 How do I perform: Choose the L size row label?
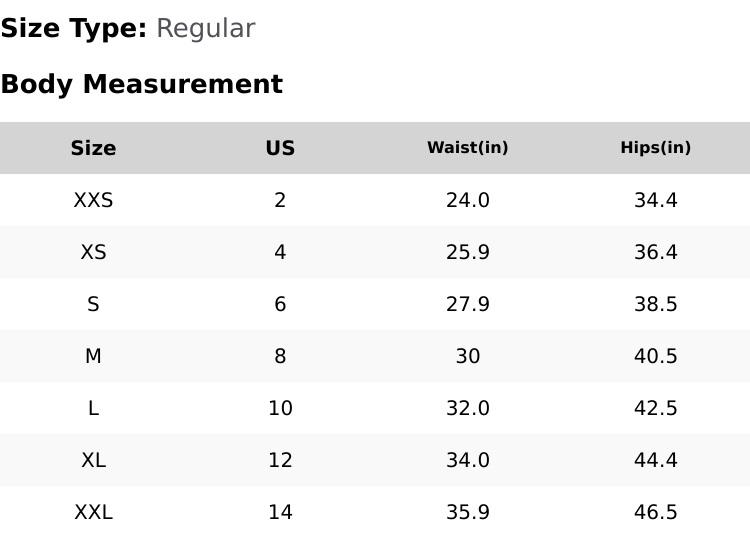click(93, 408)
